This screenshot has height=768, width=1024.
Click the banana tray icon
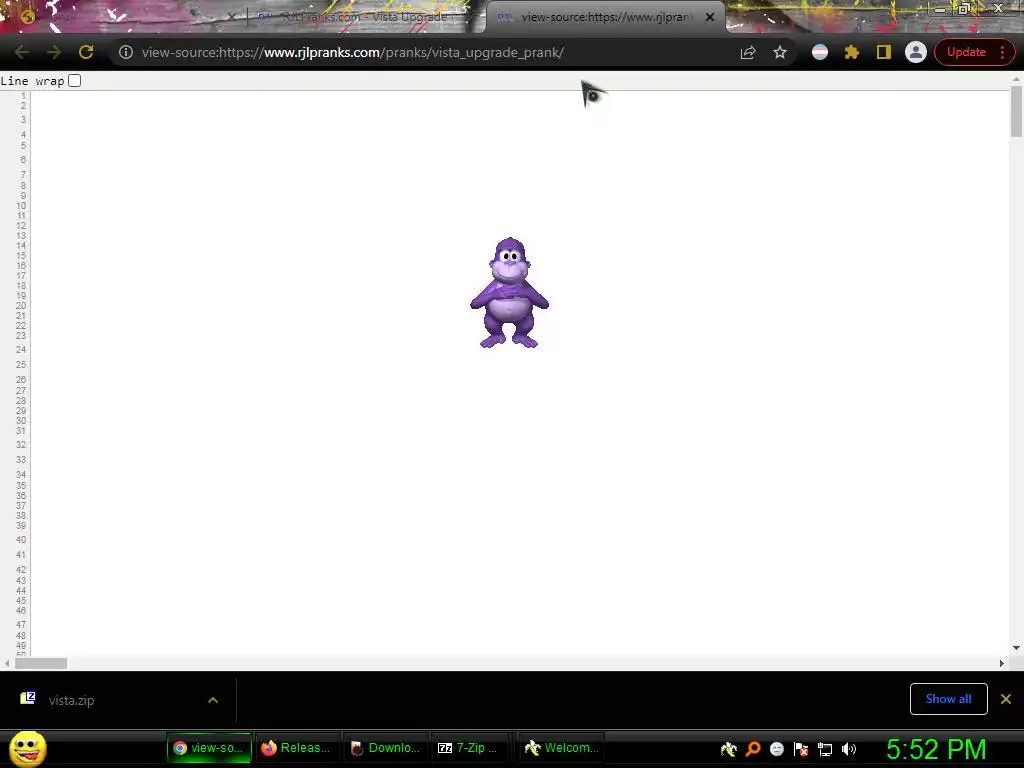click(729, 749)
